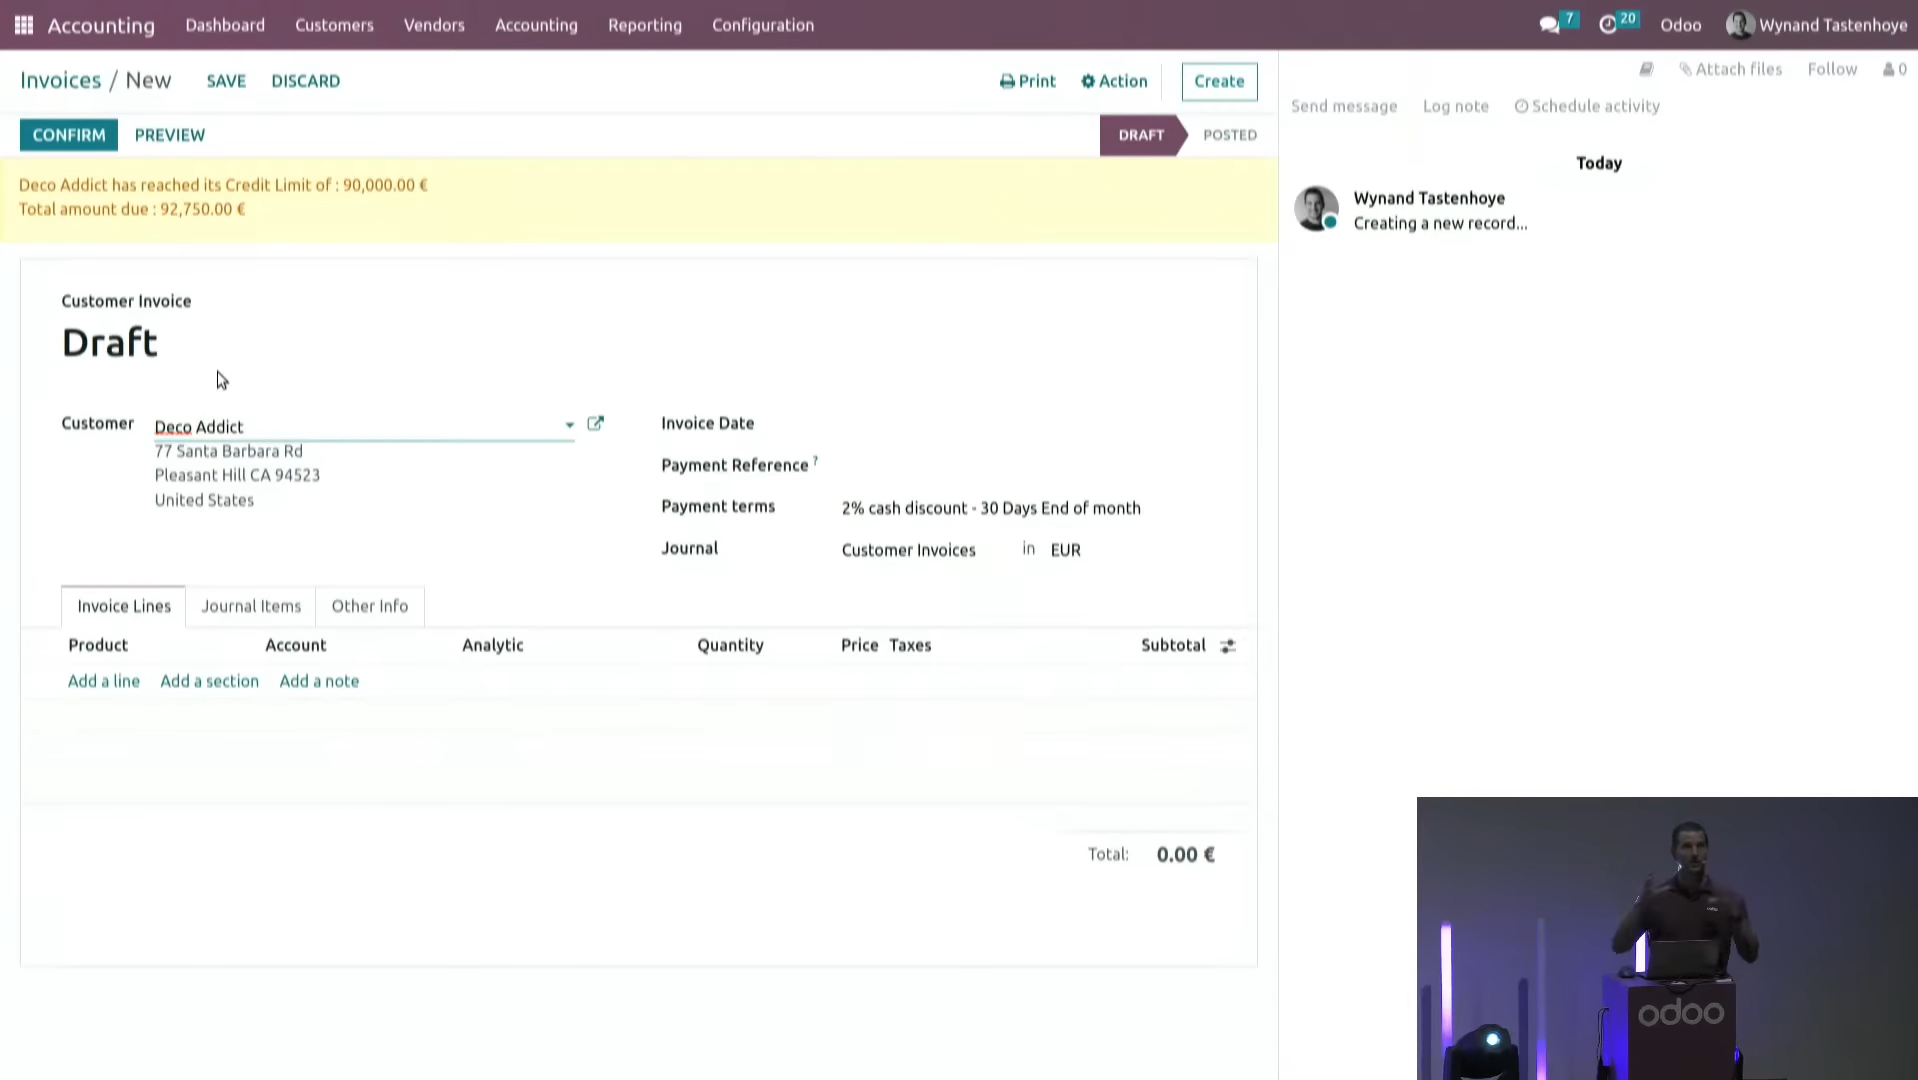
Task: Switch to the Other Info tab
Action: (370, 606)
